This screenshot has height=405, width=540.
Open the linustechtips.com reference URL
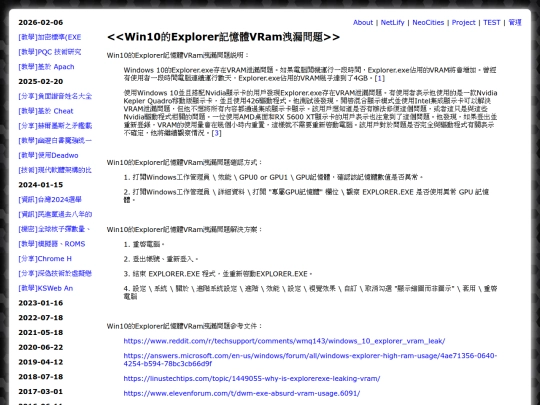(252, 378)
